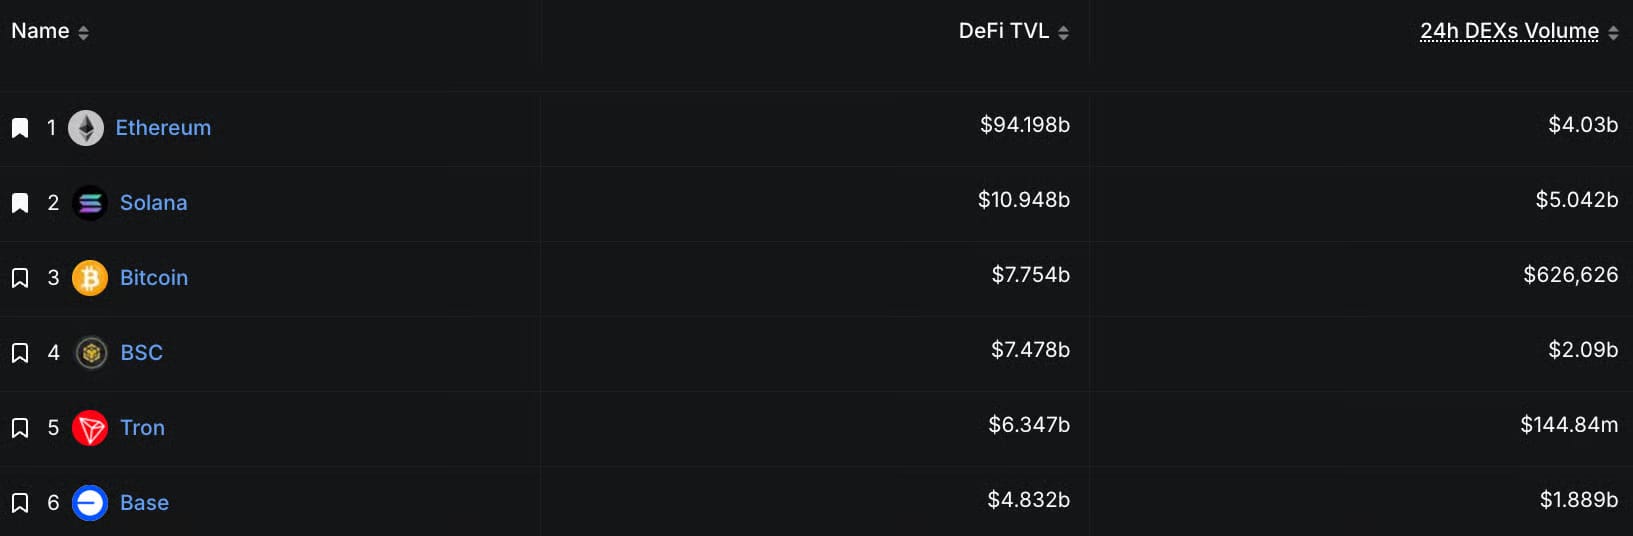Sort by 24h DEXs Volume arrows
1633x536 pixels.
pos(1613,33)
